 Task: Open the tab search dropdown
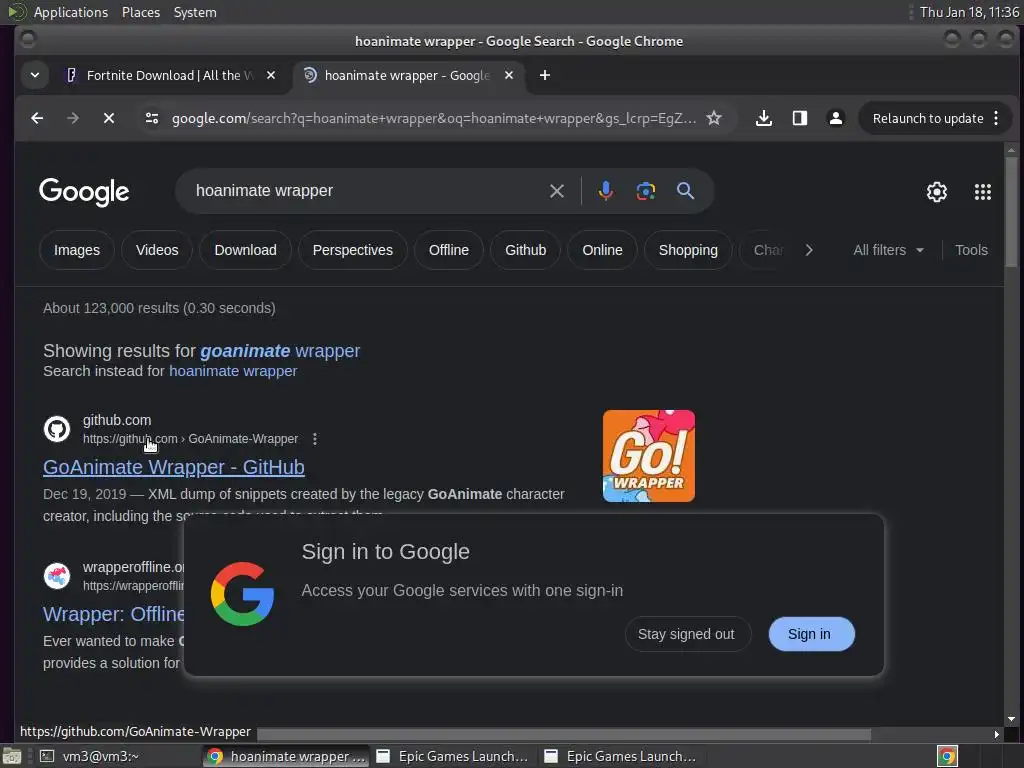[35, 75]
